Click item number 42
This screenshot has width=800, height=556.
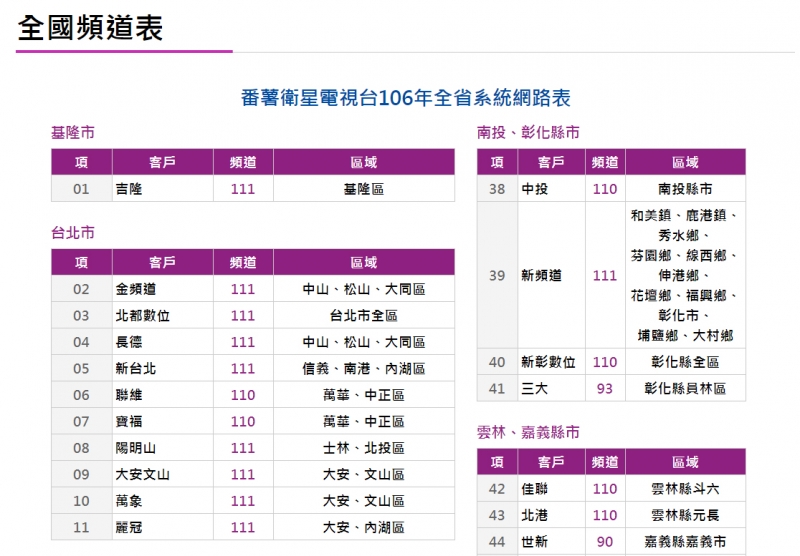click(497, 489)
